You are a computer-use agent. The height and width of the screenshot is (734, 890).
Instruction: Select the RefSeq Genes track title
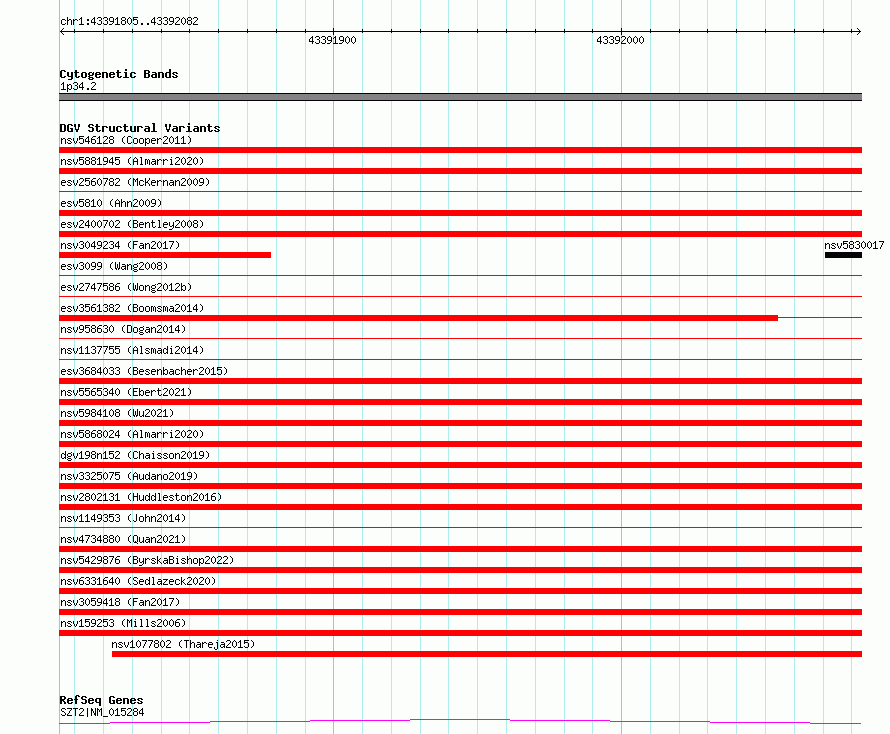click(102, 700)
